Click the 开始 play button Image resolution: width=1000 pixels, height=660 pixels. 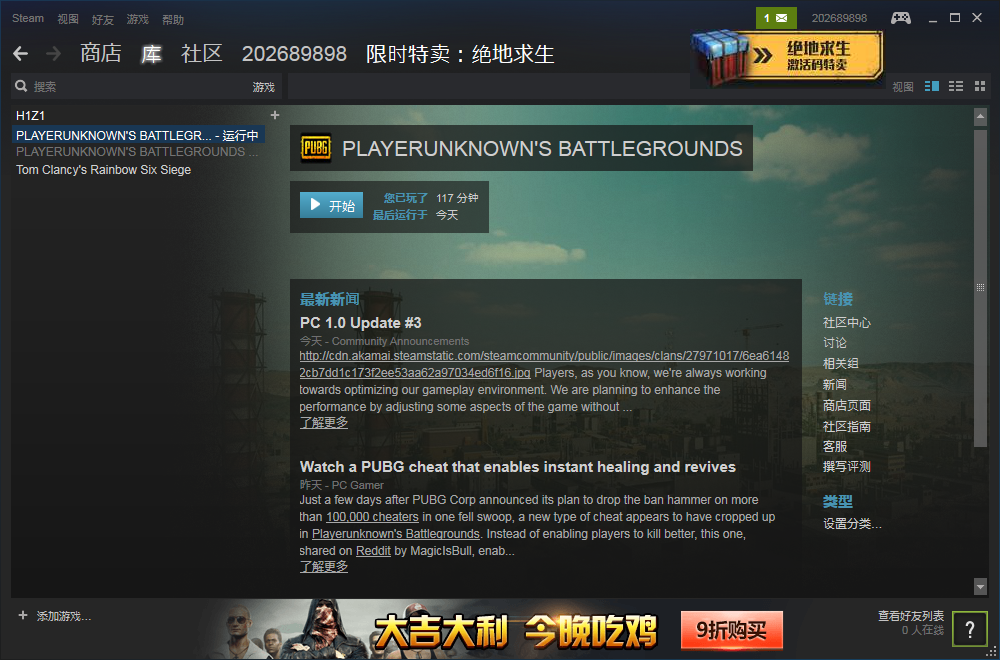(331, 205)
